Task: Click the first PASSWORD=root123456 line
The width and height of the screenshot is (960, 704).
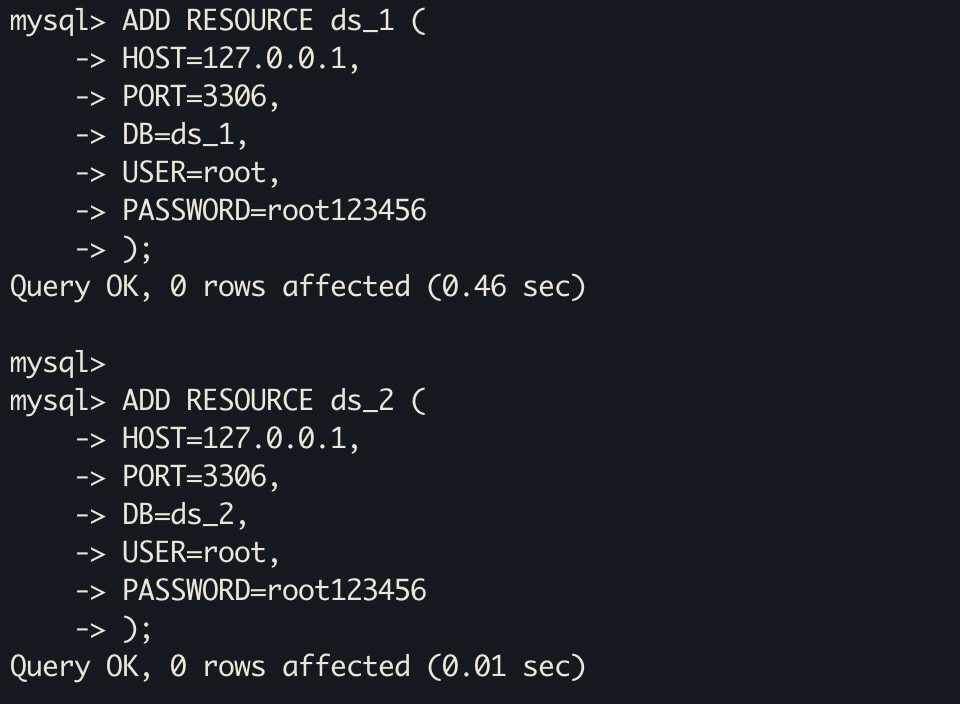Action: [251, 211]
